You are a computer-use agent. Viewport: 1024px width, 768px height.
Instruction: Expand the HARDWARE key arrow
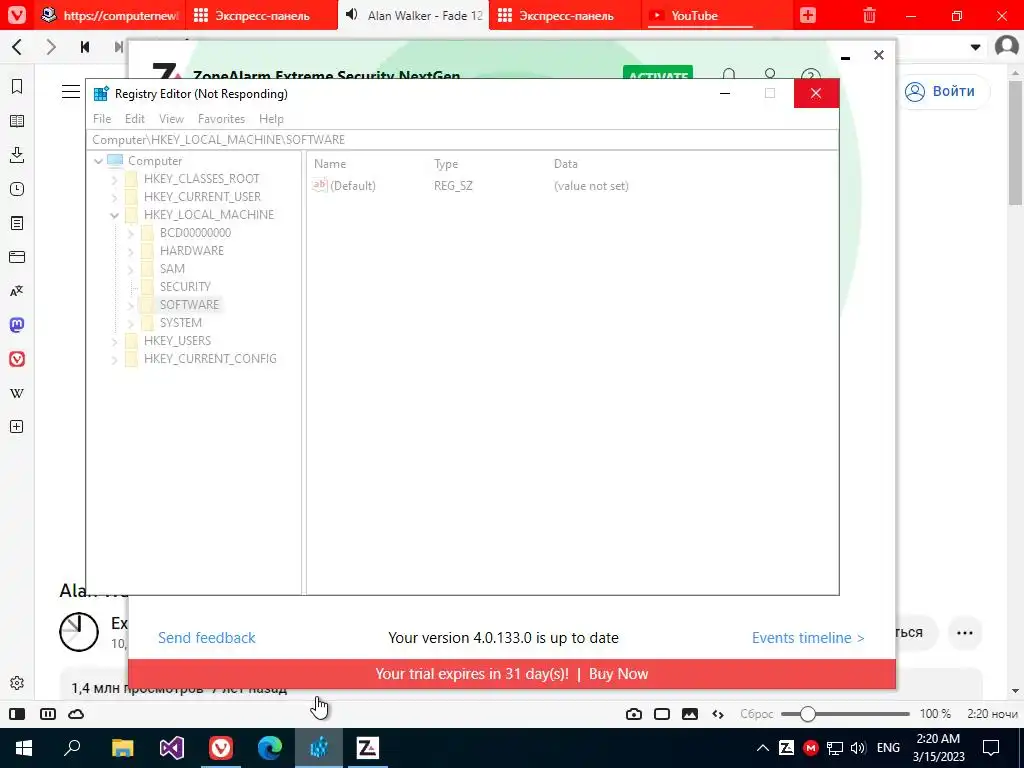pyautogui.click(x=131, y=251)
